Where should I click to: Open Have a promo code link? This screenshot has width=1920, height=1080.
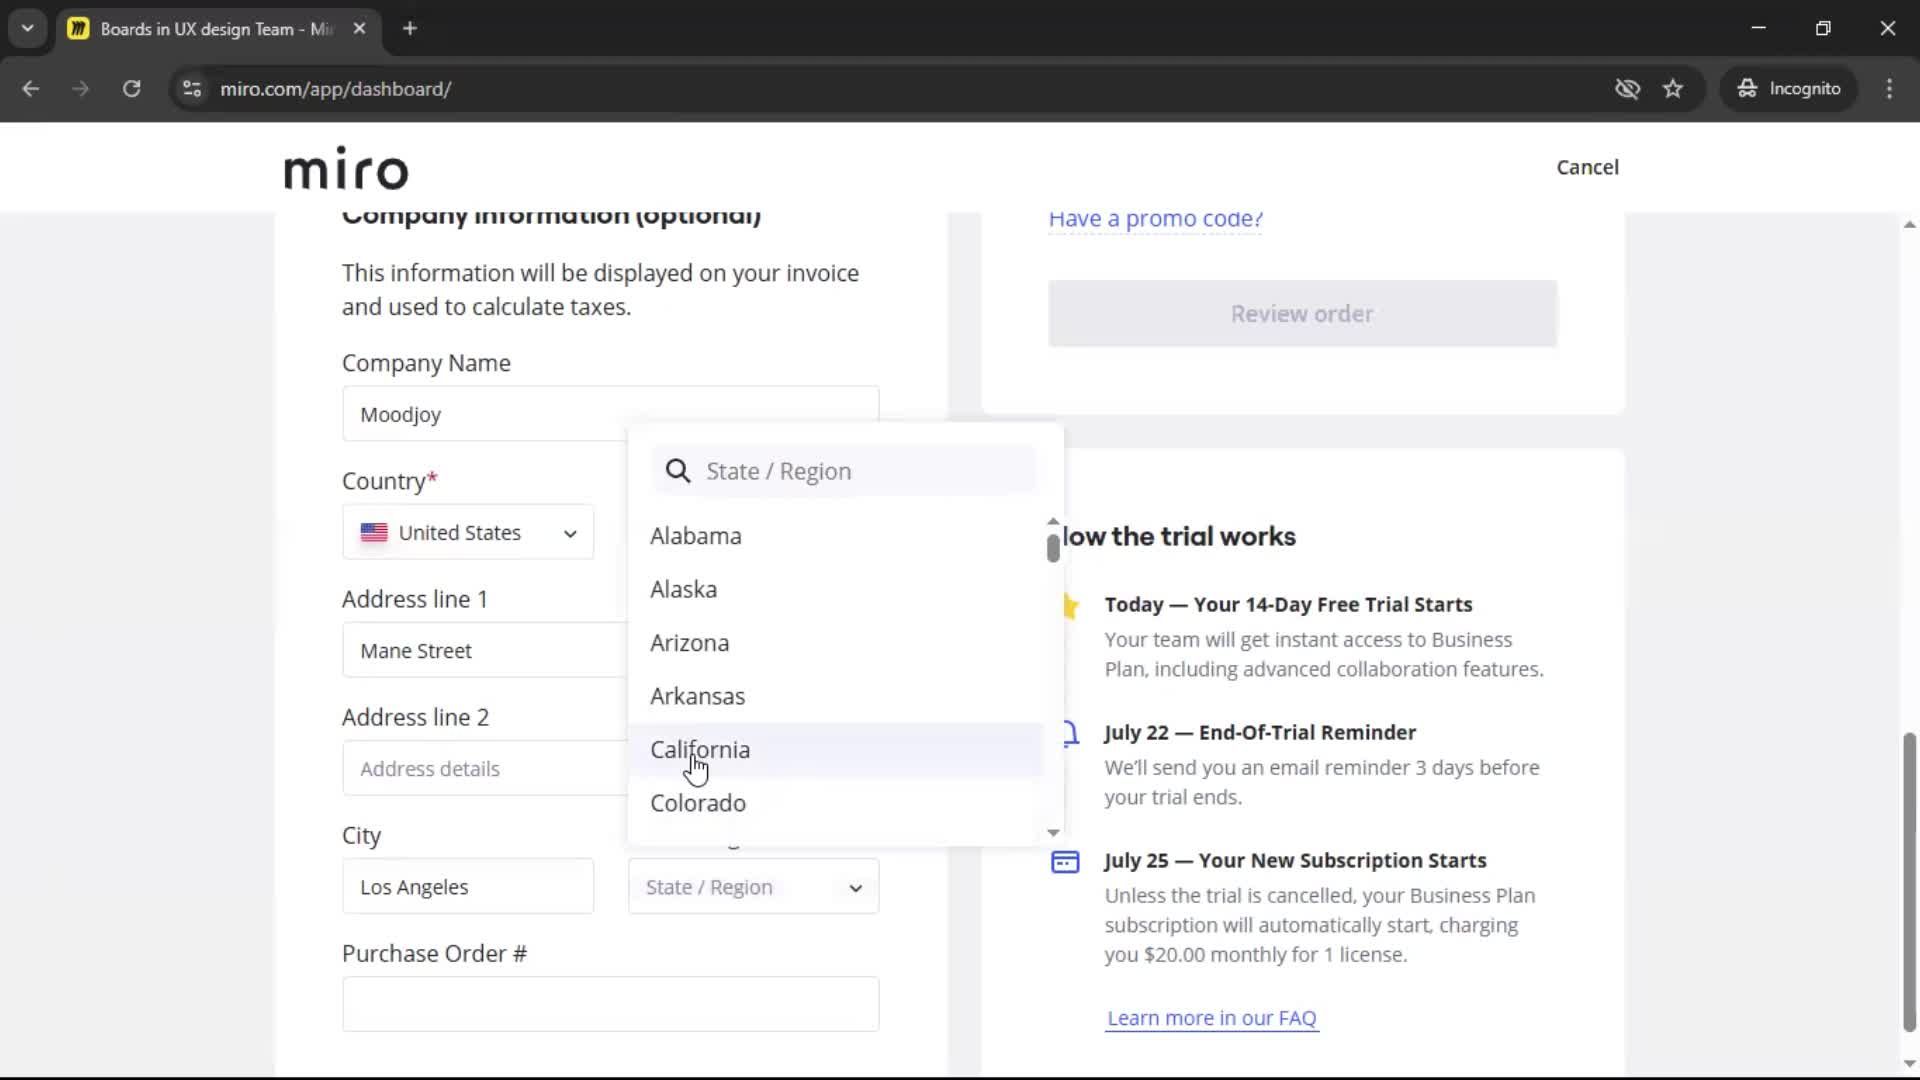1155,219
